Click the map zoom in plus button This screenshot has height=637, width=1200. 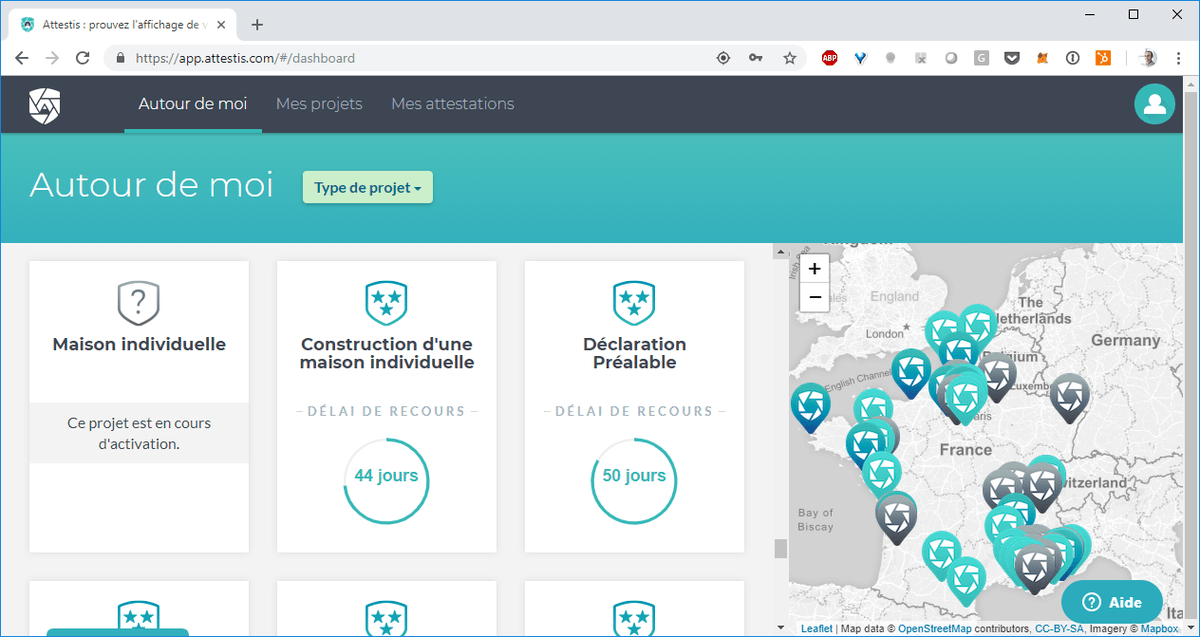(814, 269)
